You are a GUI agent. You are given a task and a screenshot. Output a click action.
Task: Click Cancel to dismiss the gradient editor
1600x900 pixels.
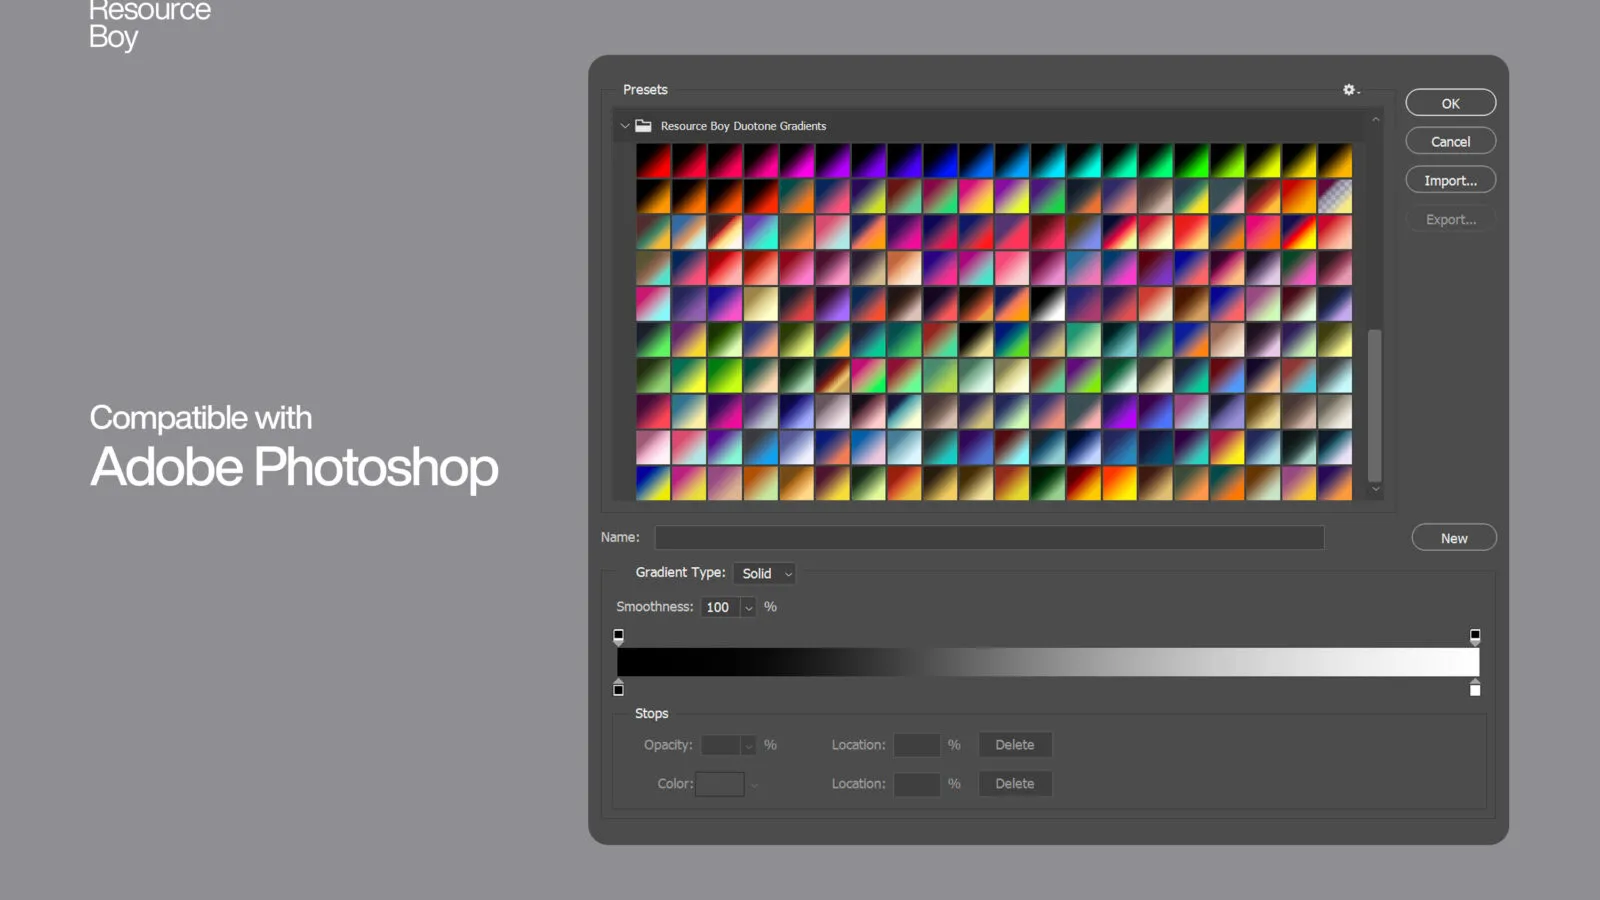coord(1450,142)
